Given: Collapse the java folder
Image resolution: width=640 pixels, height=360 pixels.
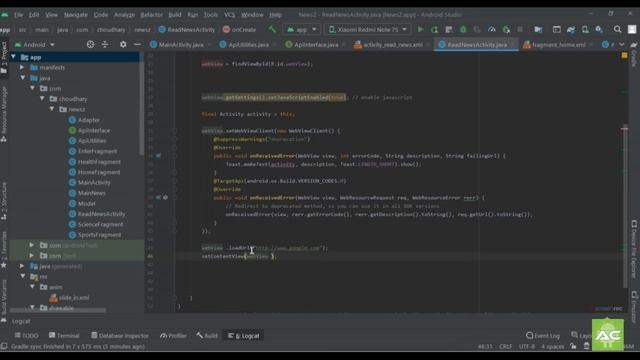Looking at the screenshot, I should click(23, 78).
